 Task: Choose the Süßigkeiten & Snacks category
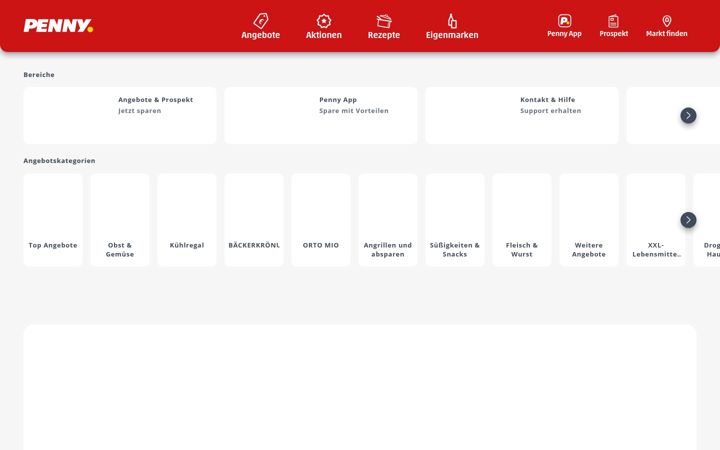click(x=455, y=220)
